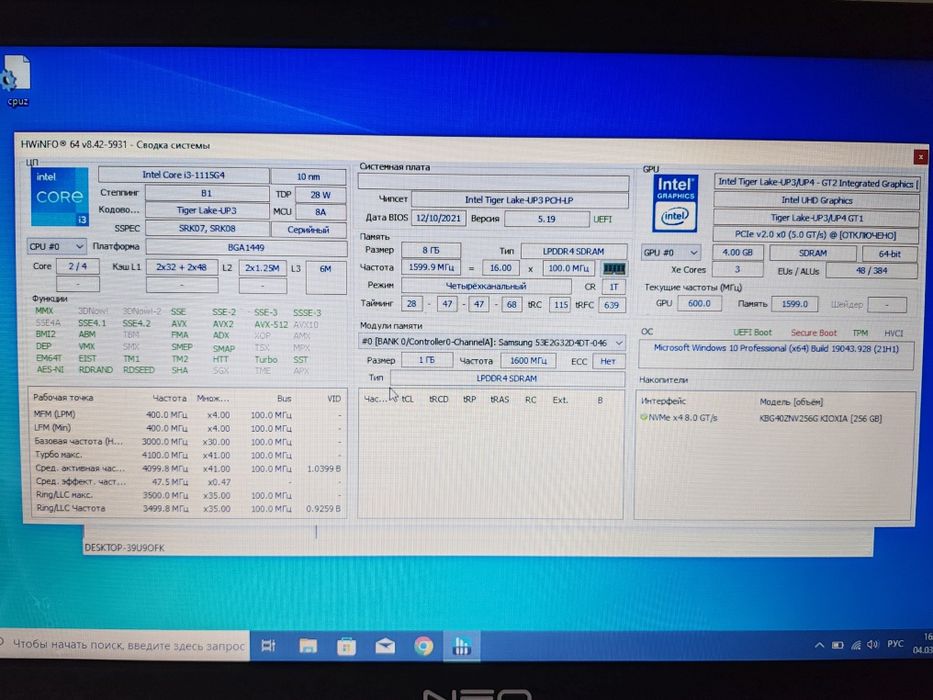Click the Intel Tiger Lake-UP3 PCH-LP chipset field
Viewport: 933px width, 700px height.
click(519, 200)
